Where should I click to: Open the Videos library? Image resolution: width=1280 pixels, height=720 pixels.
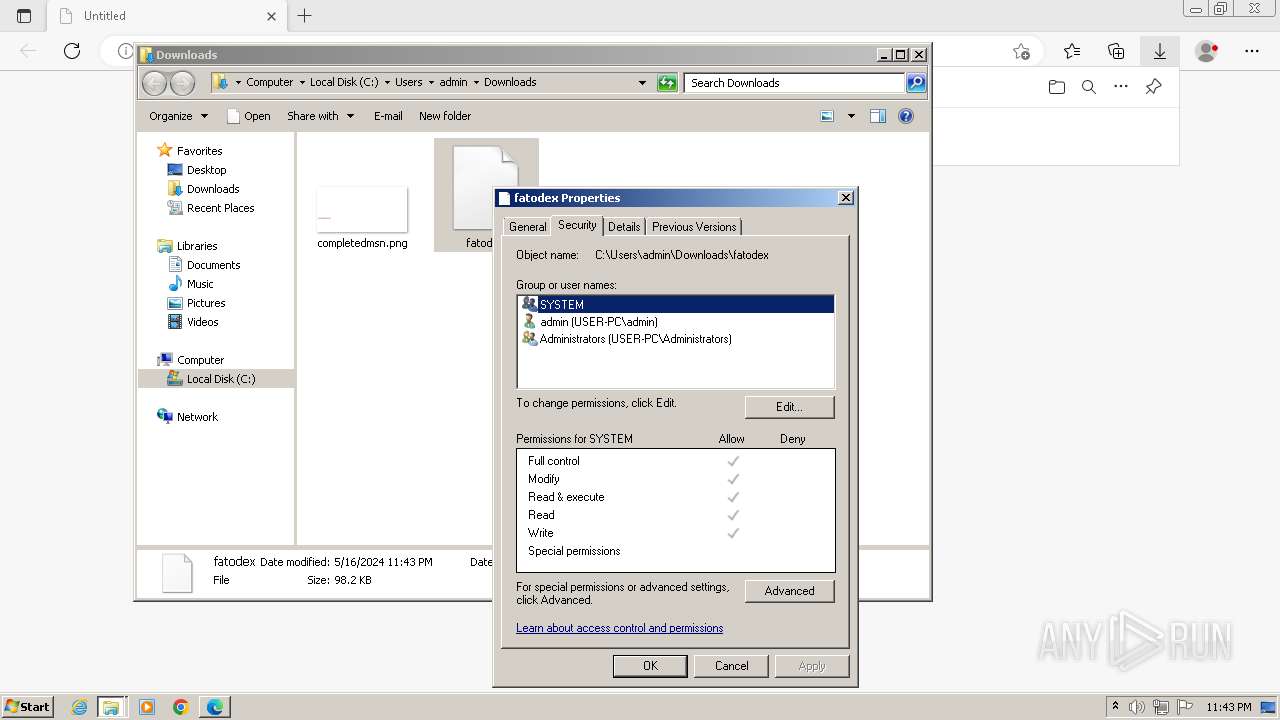click(202, 322)
